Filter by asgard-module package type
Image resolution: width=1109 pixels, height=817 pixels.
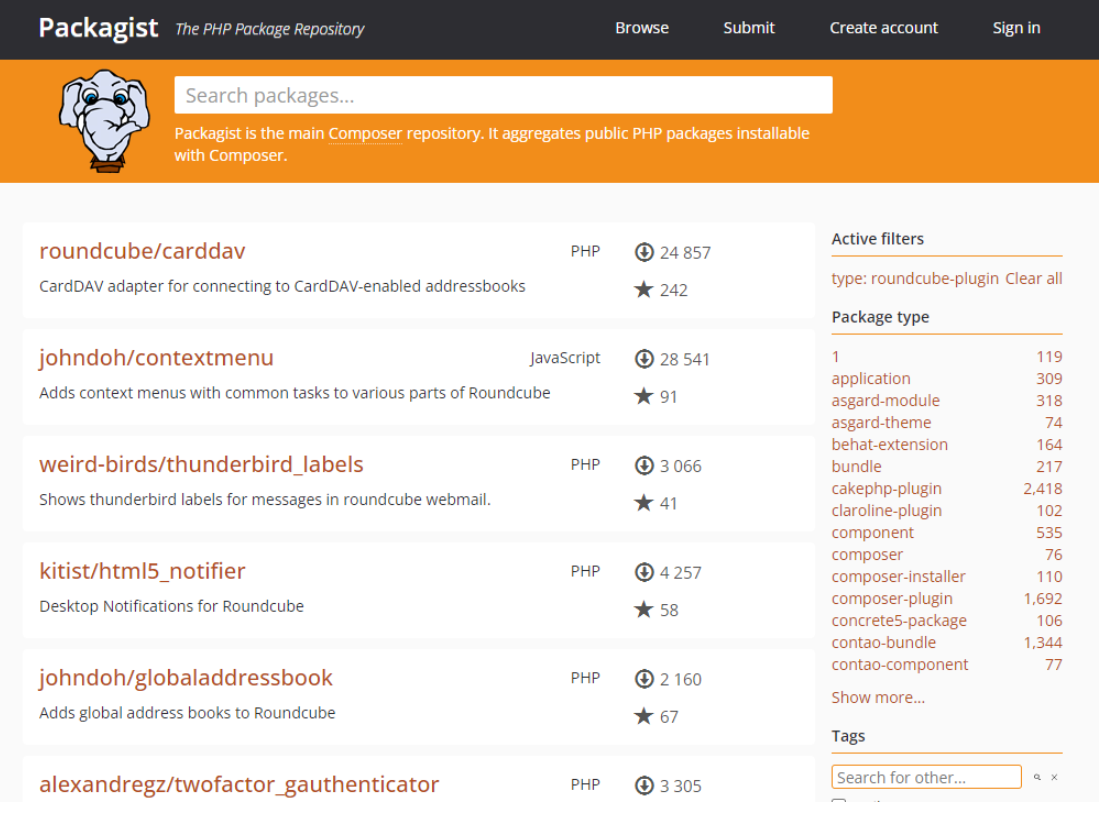pos(886,400)
